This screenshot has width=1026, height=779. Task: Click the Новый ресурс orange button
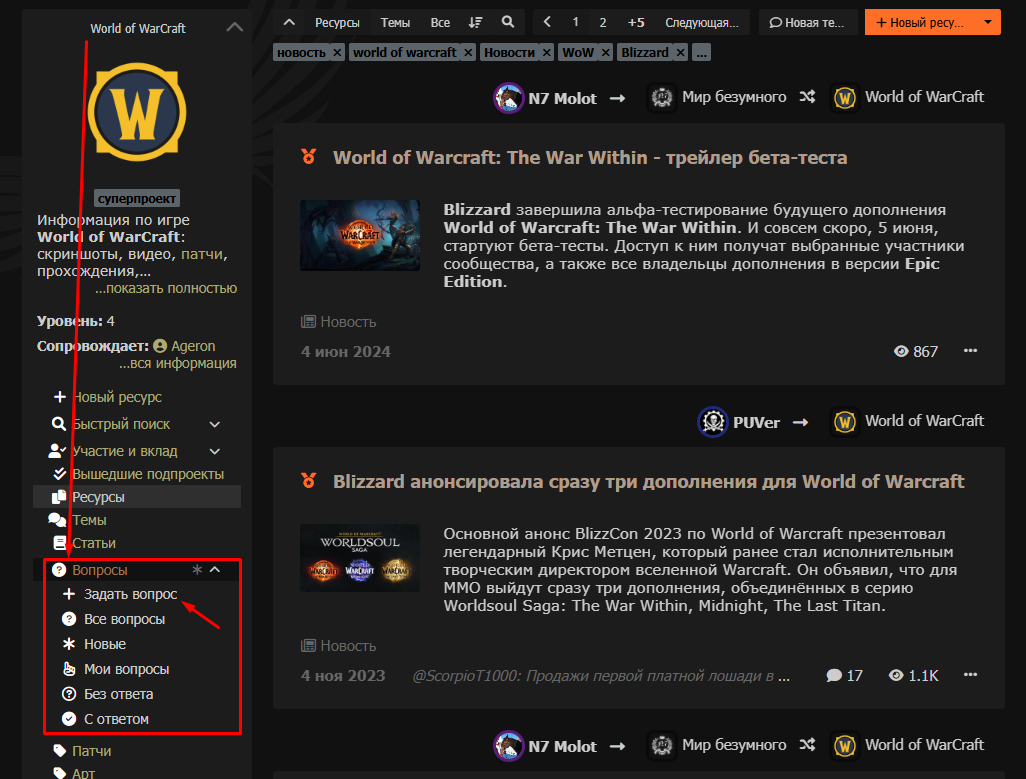click(x=920, y=22)
